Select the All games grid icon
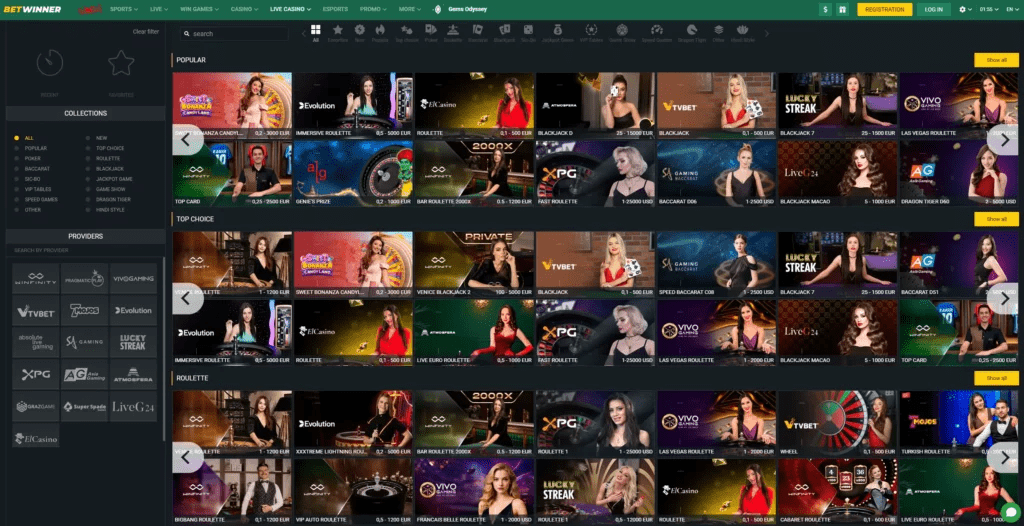1024x526 pixels. [316, 31]
